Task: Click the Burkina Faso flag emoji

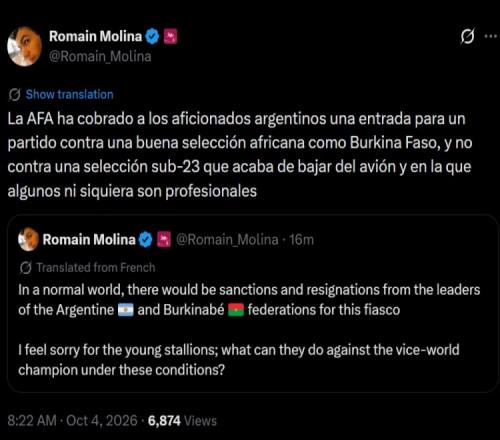Action: coord(236,310)
